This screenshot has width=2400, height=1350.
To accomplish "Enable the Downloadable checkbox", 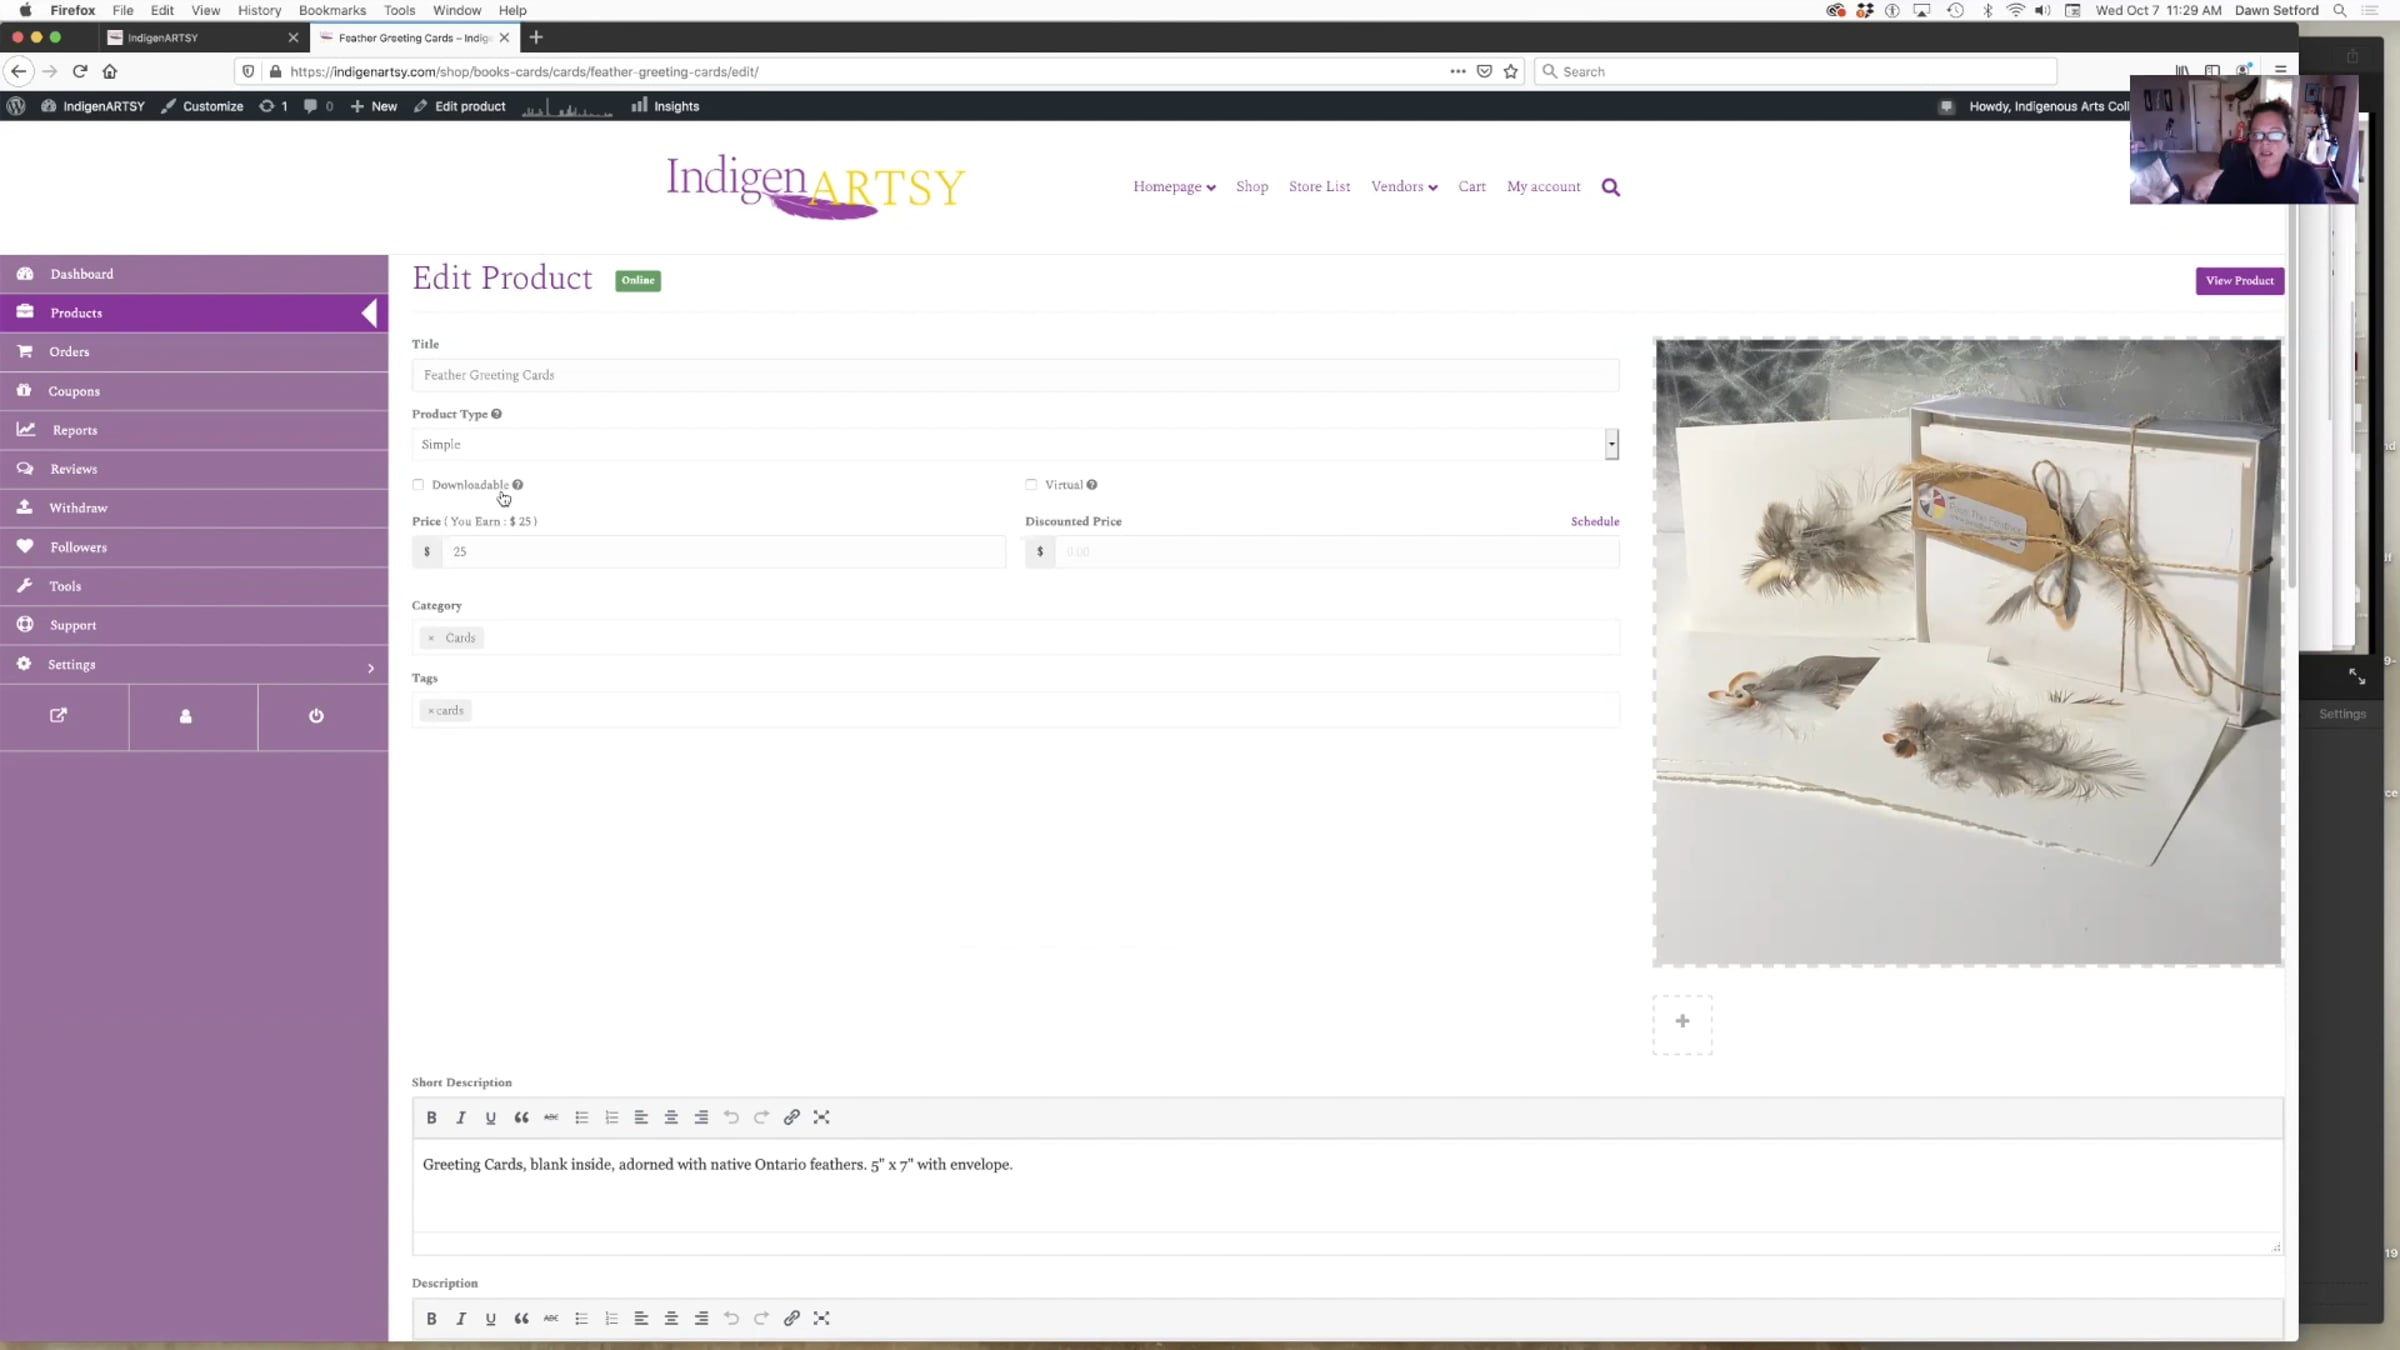I will coord(418,485).
